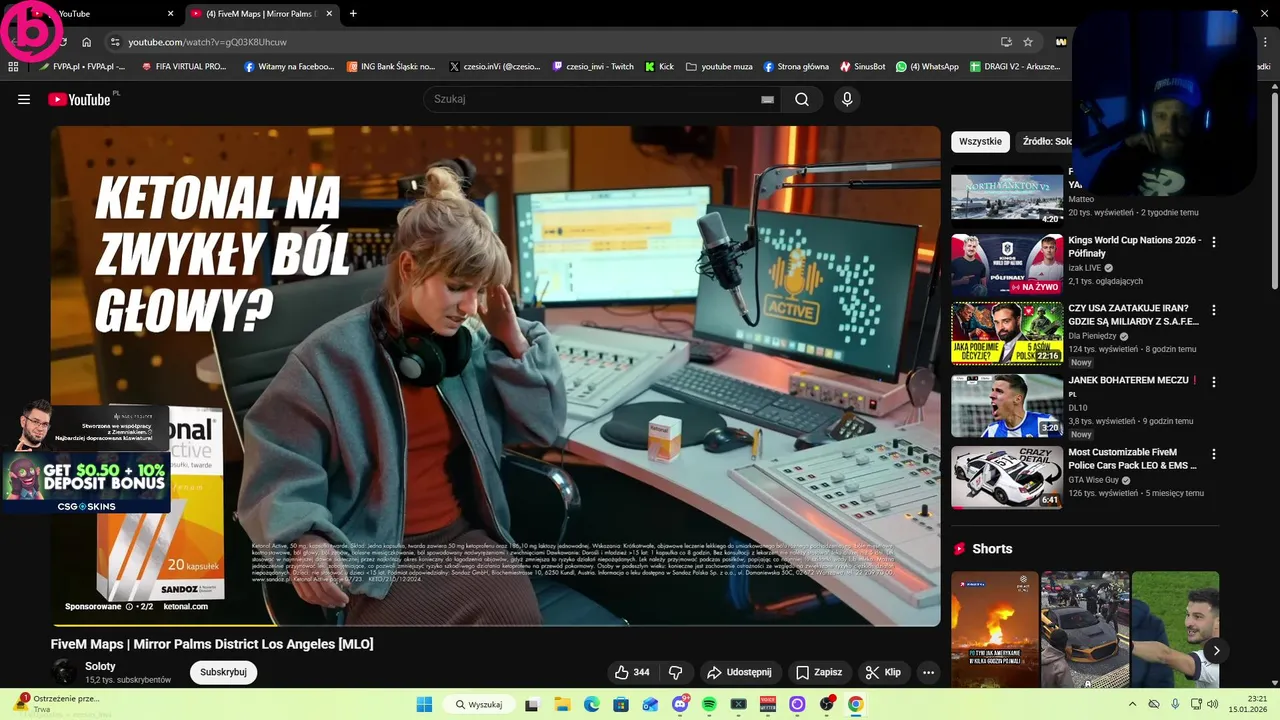Go to YouTube home via logo

(80, 99)
